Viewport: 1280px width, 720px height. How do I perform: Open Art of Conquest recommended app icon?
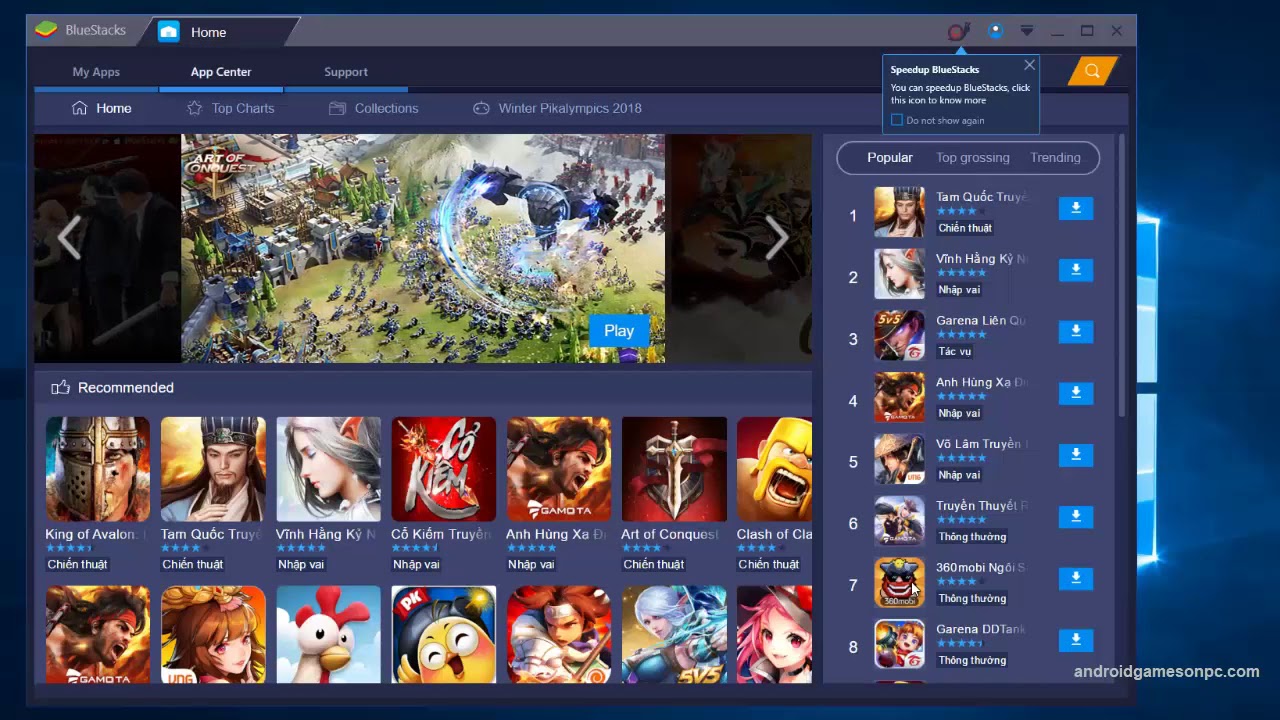(674, 469)
